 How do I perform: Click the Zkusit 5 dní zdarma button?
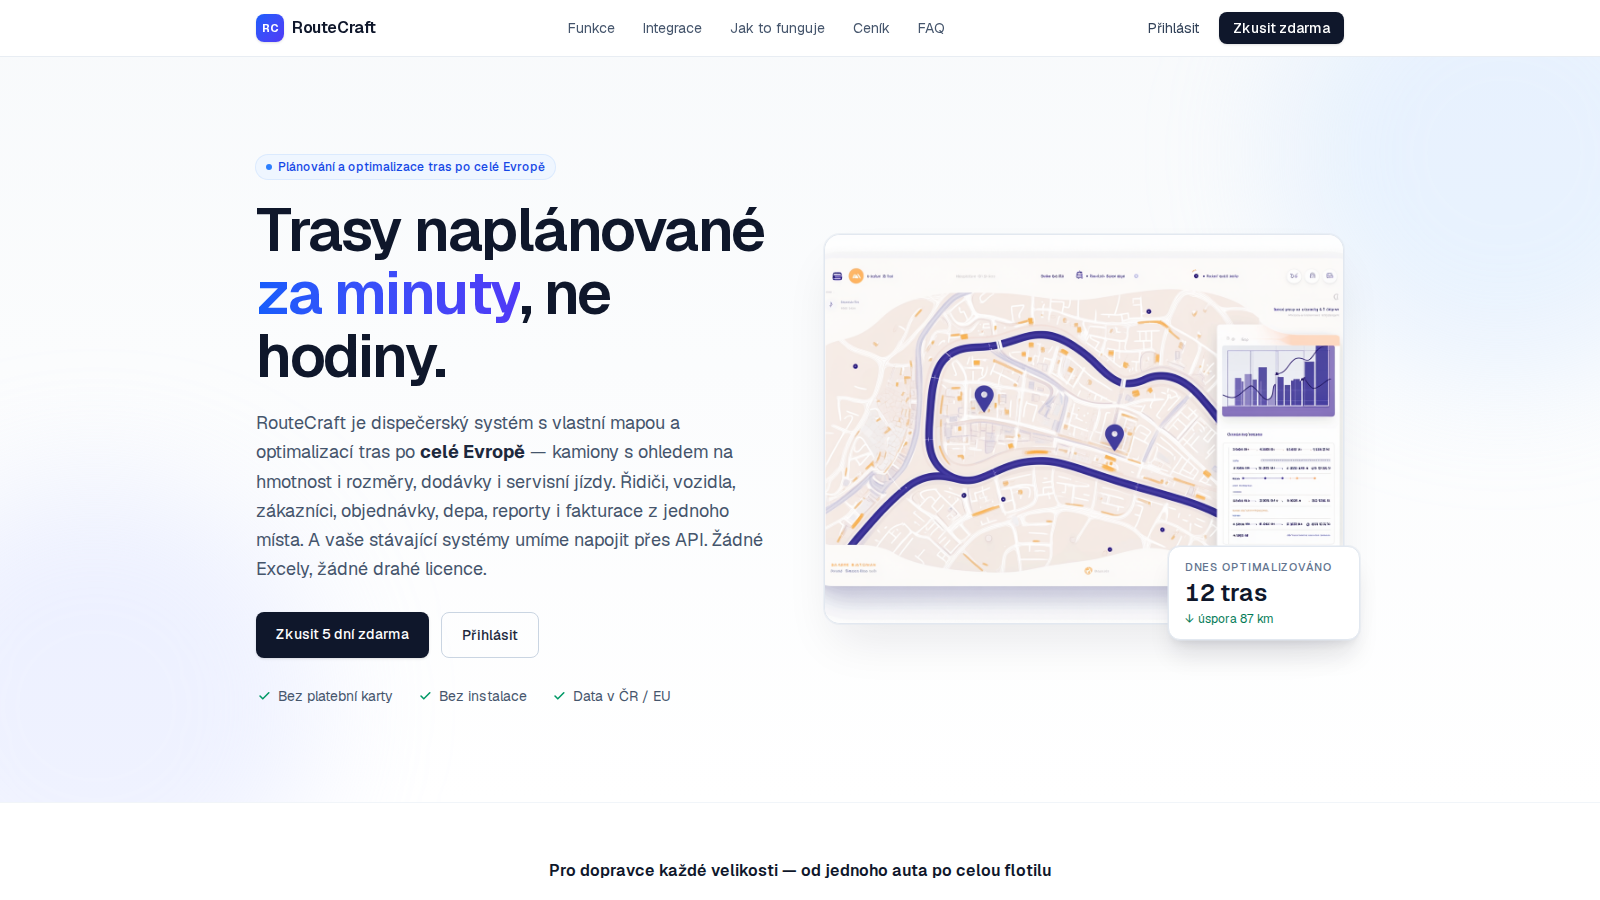(342, 635)
